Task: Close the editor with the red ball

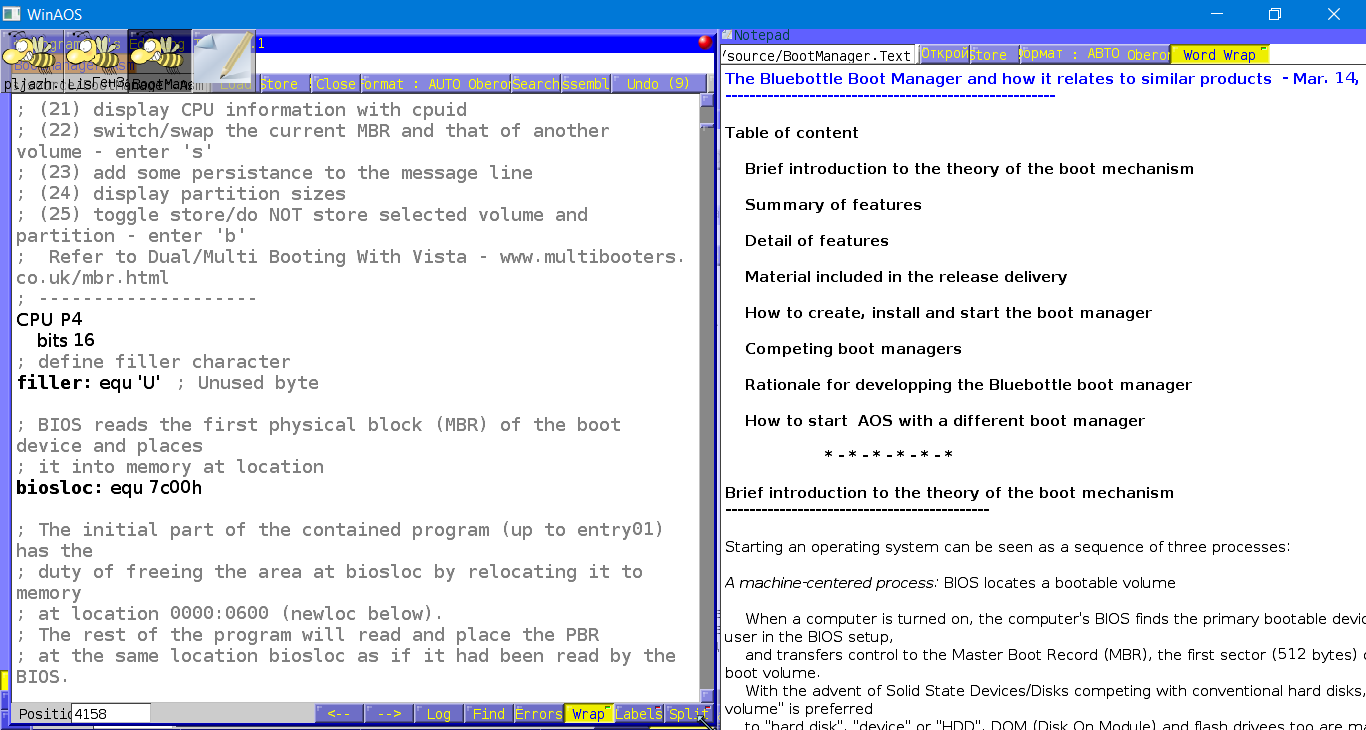Action: point(705,42)
